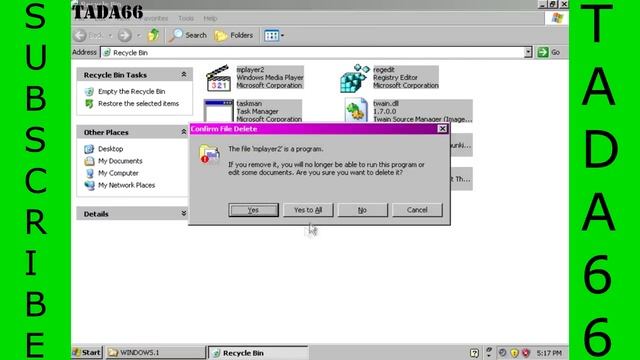Close the Confirm File Delete dialog

[442, 129]
